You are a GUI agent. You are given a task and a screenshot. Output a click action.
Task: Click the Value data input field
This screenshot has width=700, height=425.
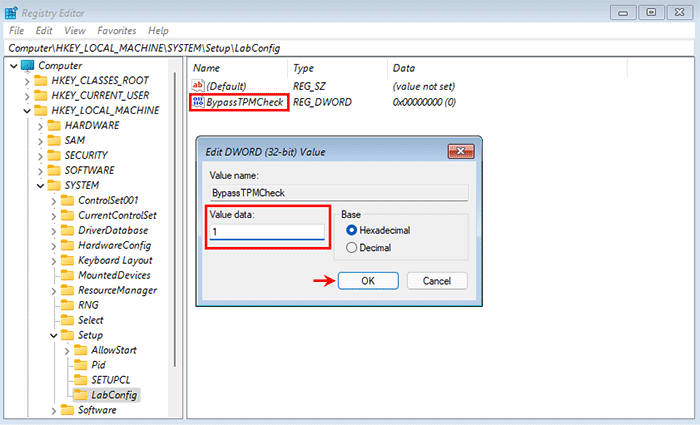[x=267, y=232]
